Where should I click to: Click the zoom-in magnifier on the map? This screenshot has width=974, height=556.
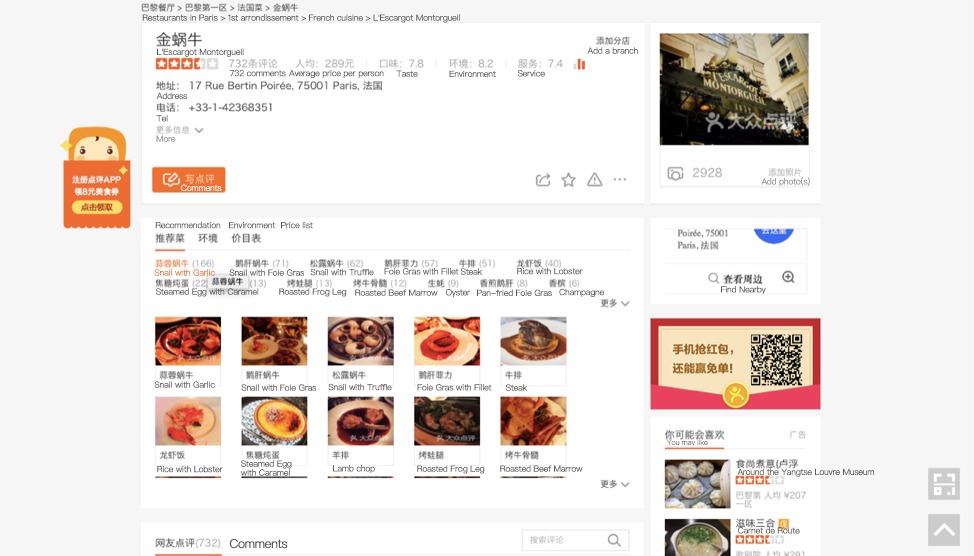pyautogui.click(x=788, y=278)
